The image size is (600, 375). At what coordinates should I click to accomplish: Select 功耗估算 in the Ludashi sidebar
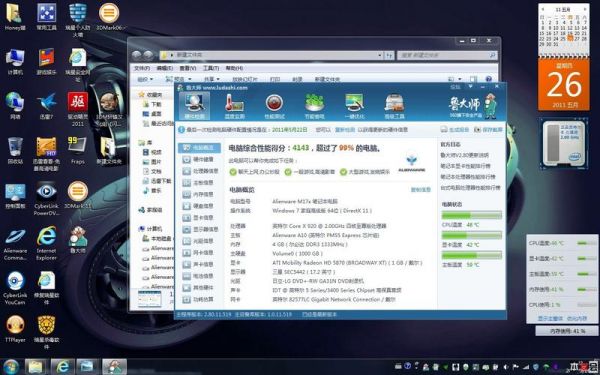click(x=199, y=299)
